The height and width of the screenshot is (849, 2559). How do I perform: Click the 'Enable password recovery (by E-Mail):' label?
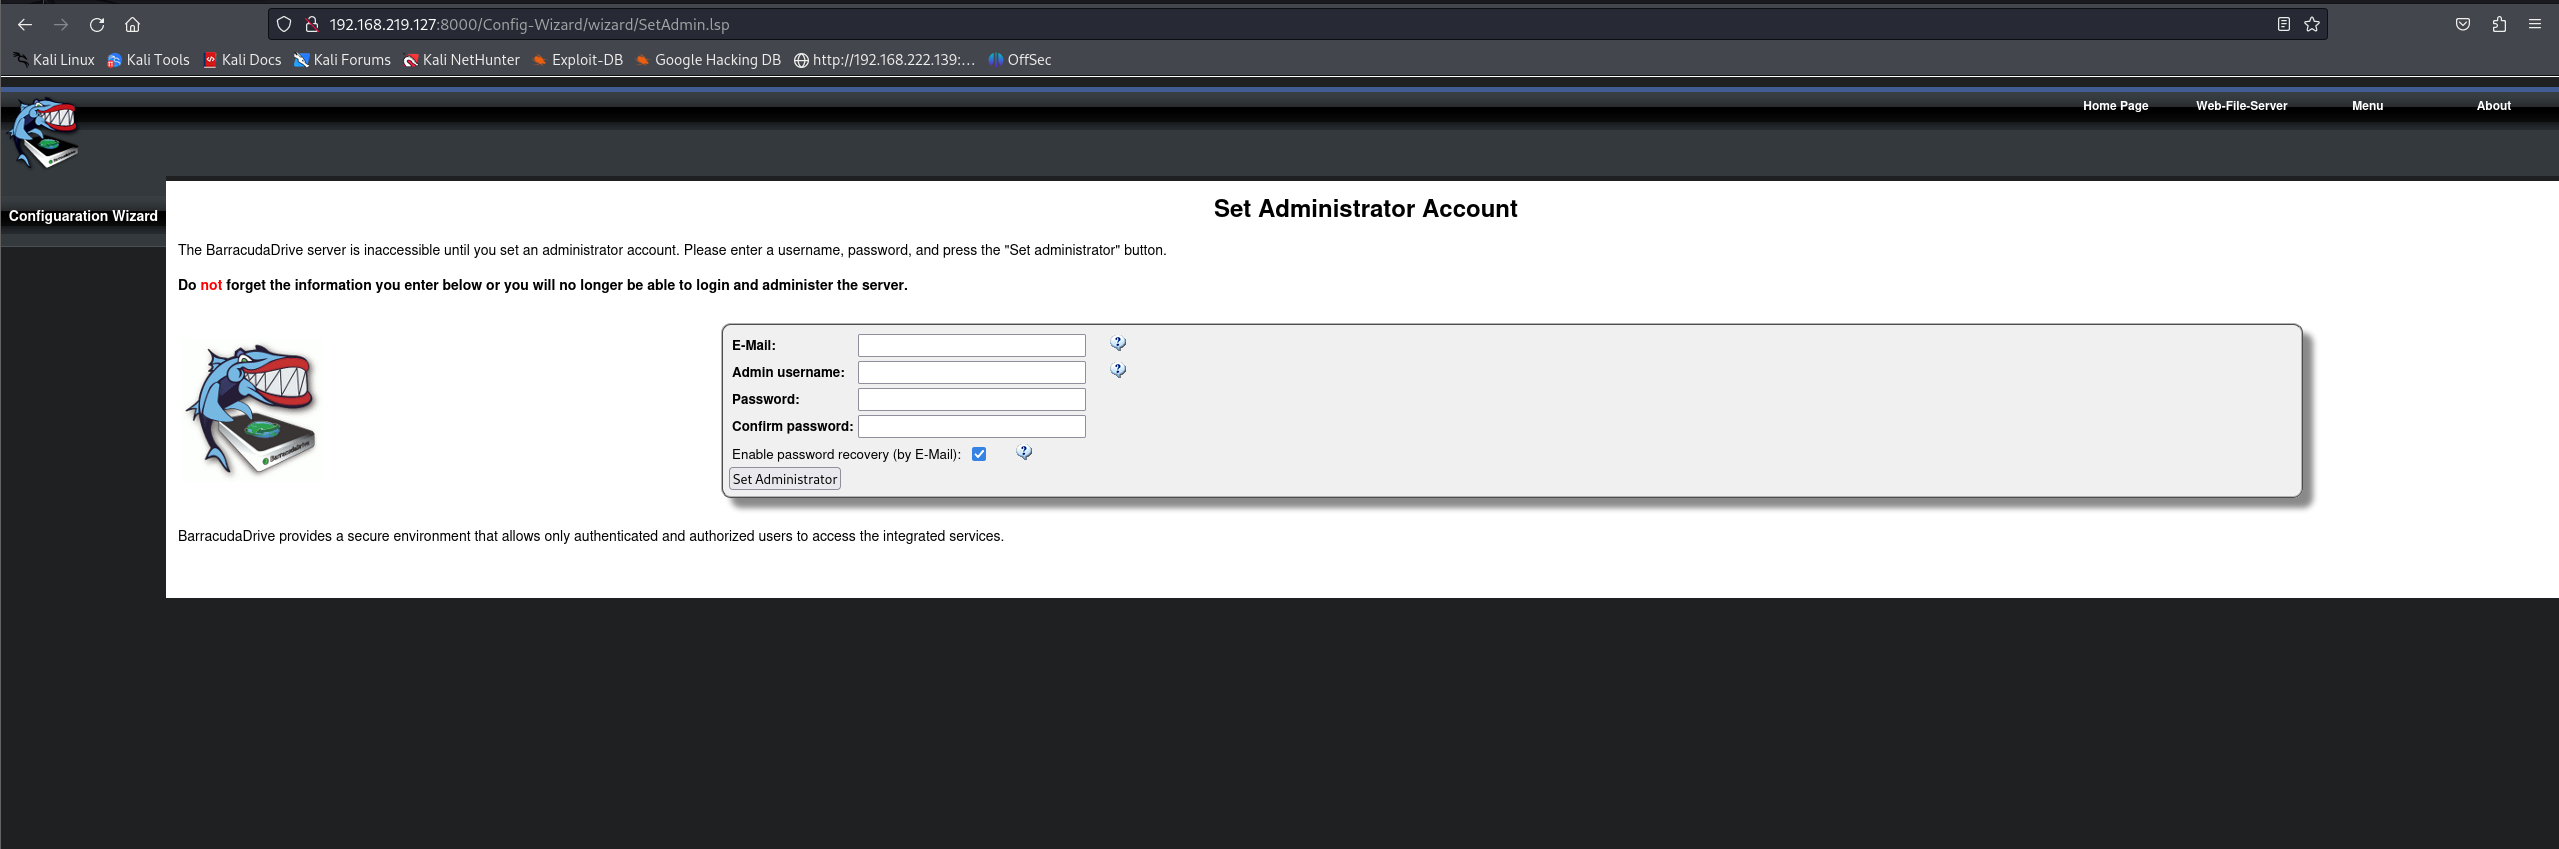[846, 454]
